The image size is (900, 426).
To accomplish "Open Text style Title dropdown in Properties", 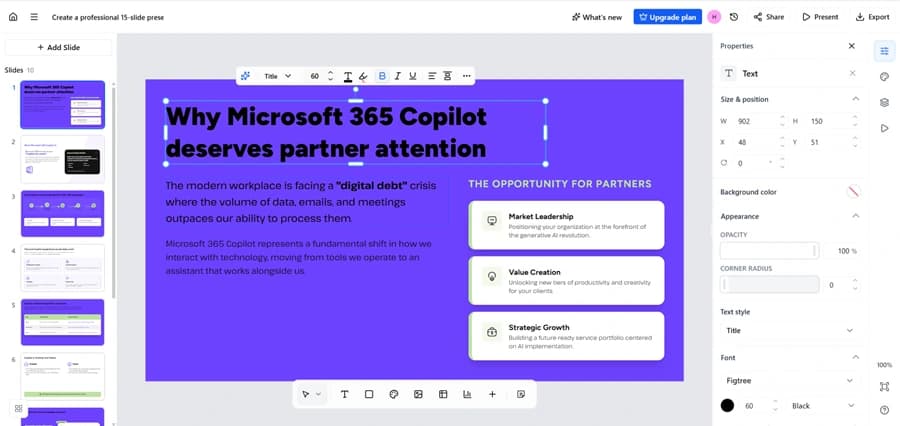I will [x=790, y=331].
